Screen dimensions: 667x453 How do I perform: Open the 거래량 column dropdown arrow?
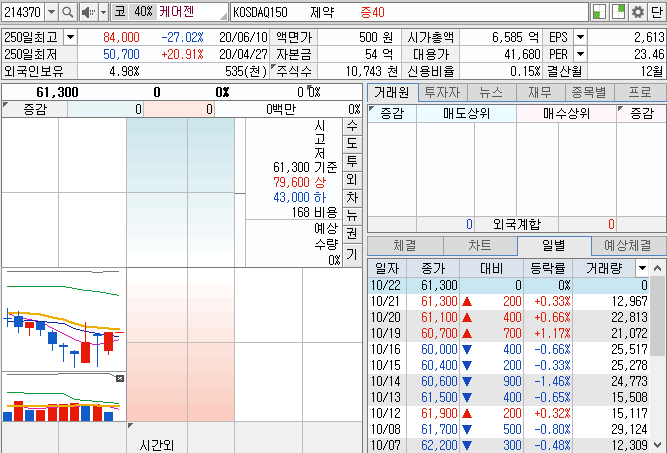(x=642, y=268)
